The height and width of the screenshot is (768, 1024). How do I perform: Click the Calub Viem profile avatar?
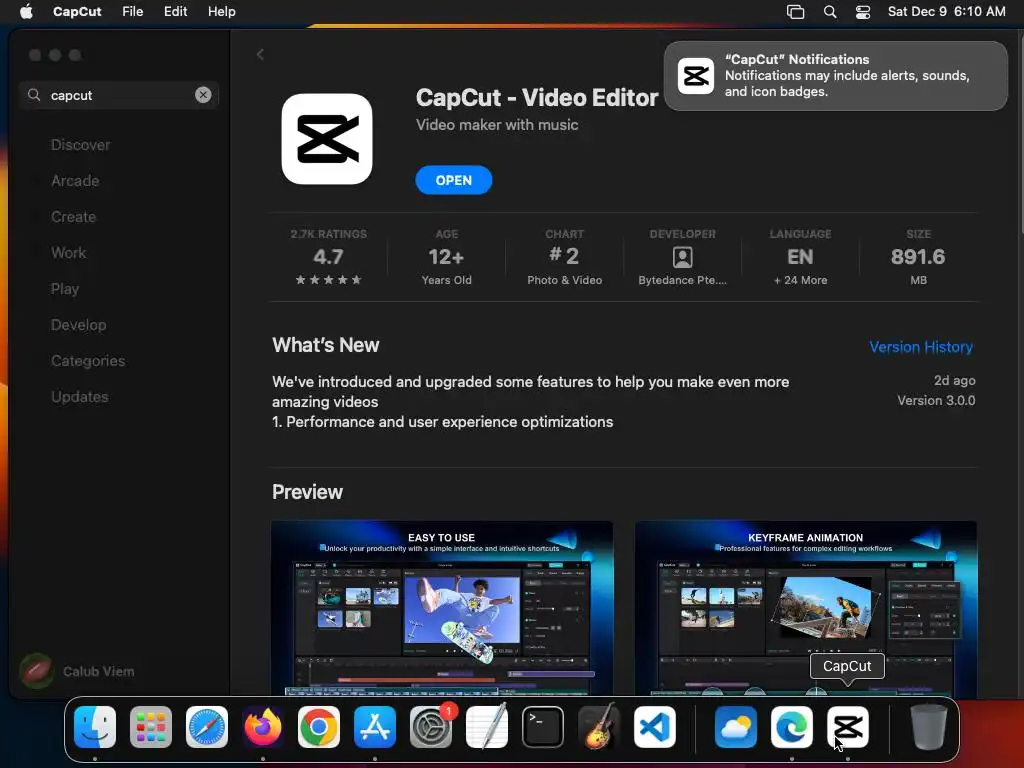(x=37, y=671)
